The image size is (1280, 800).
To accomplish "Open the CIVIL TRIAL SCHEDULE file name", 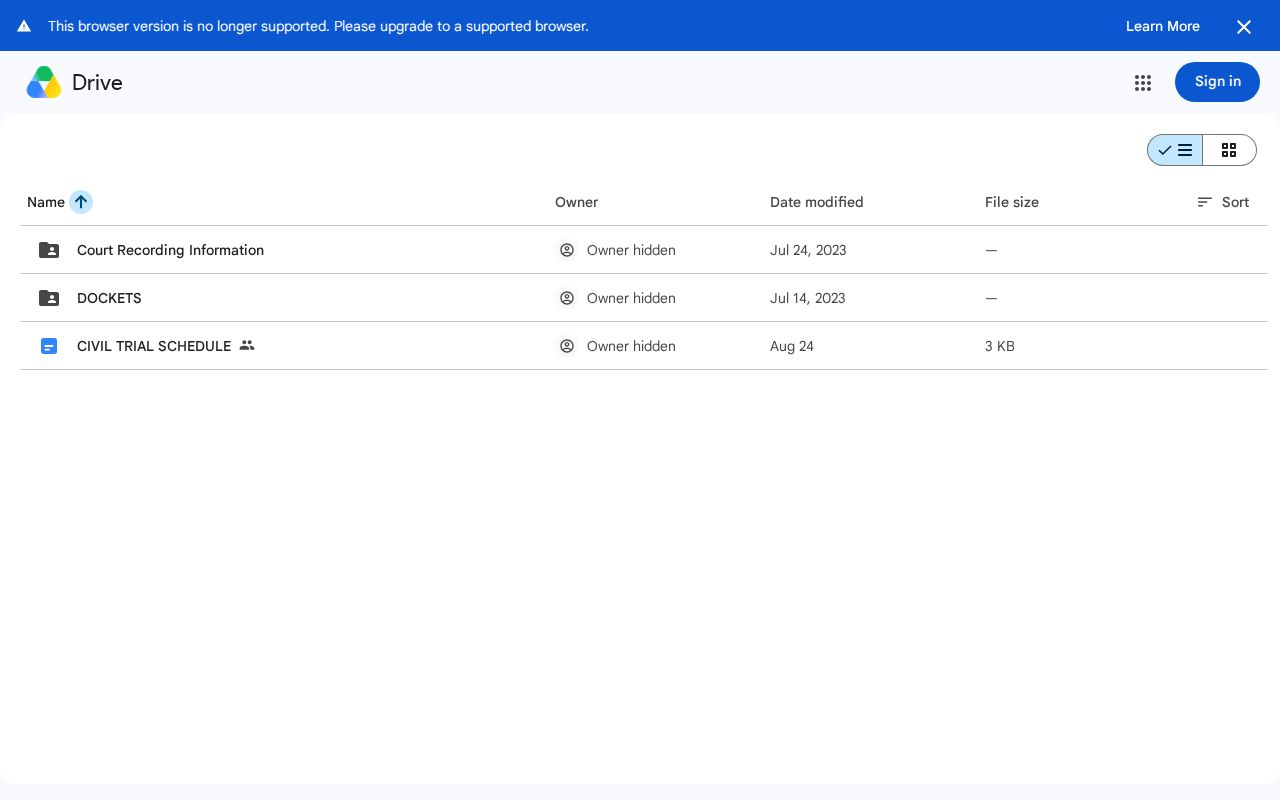I will point(154,346).
